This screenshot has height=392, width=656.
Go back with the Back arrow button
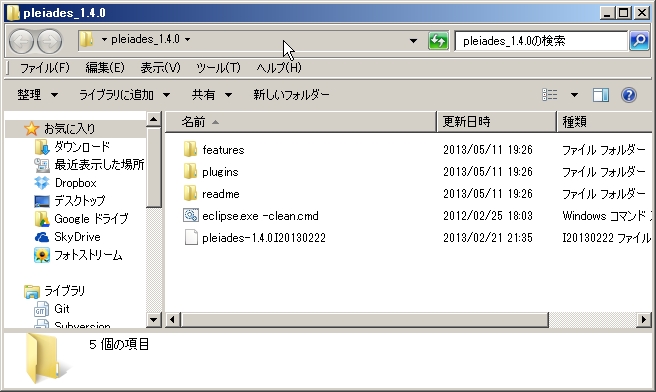pyautogui.click(x=21, y=41)
